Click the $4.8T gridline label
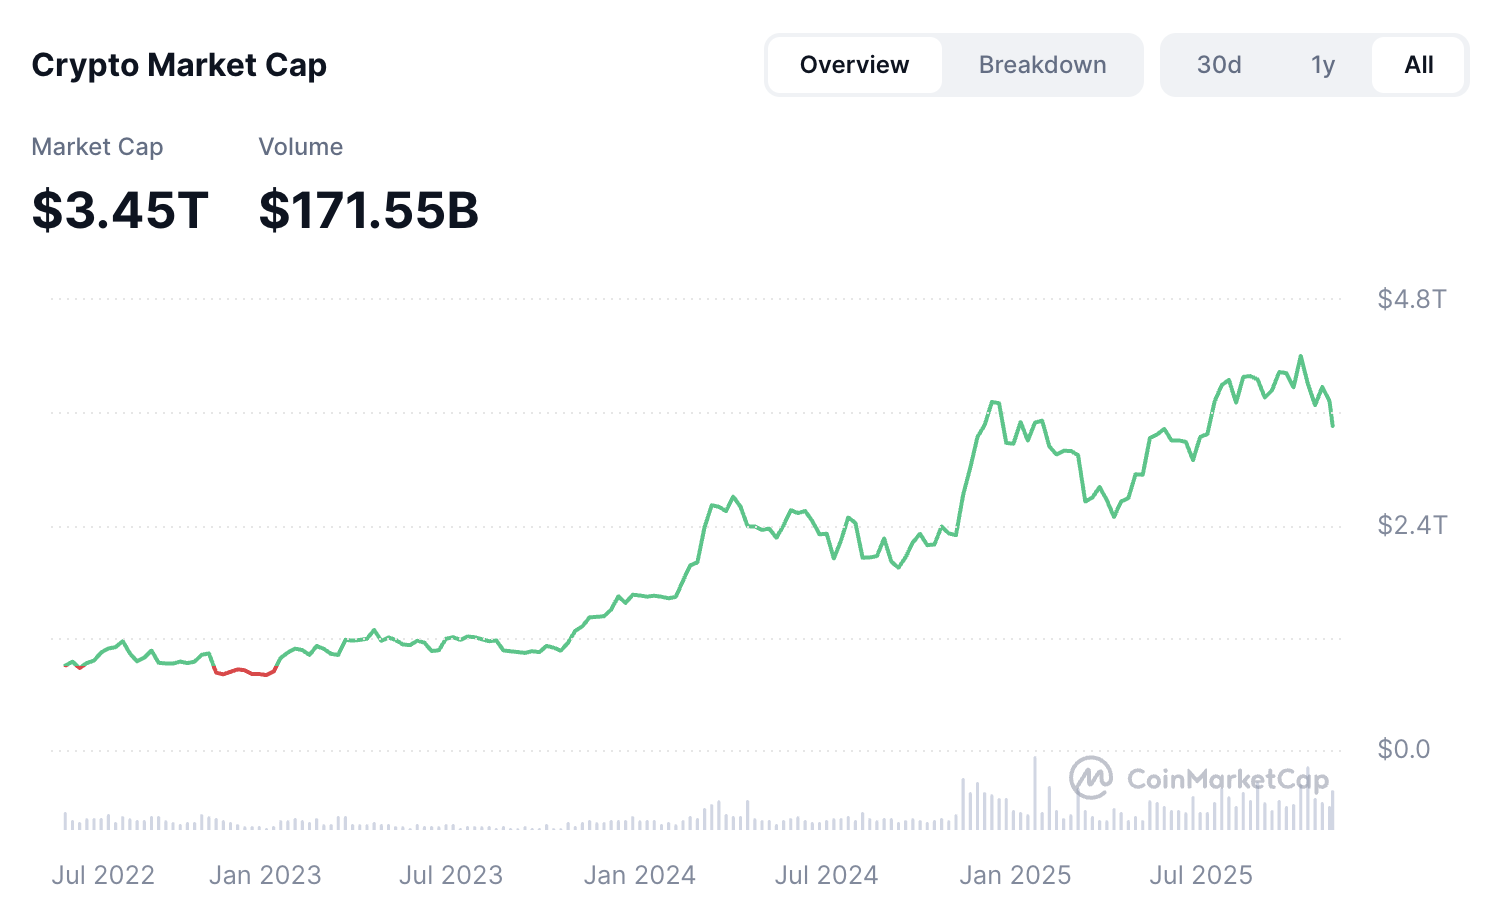This screenshot has width=1490, height=898. pos(1410,298)
